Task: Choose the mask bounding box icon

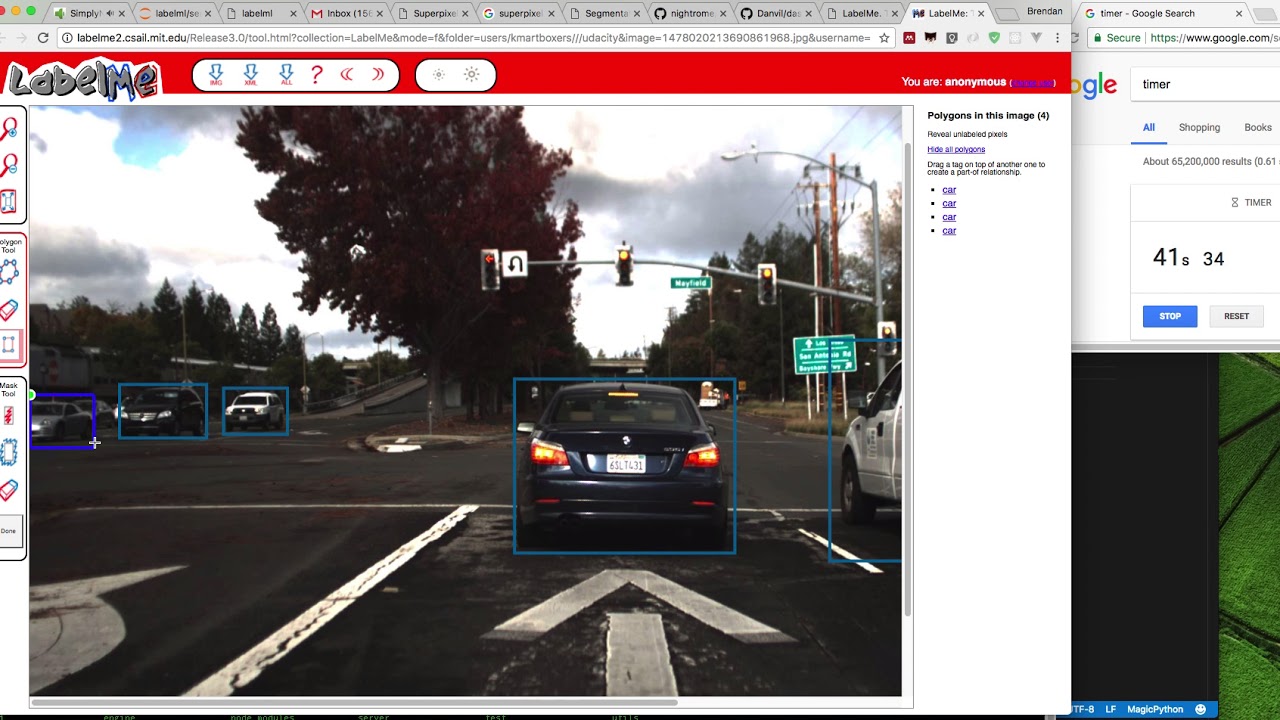Action: click(x=9, y=452)
